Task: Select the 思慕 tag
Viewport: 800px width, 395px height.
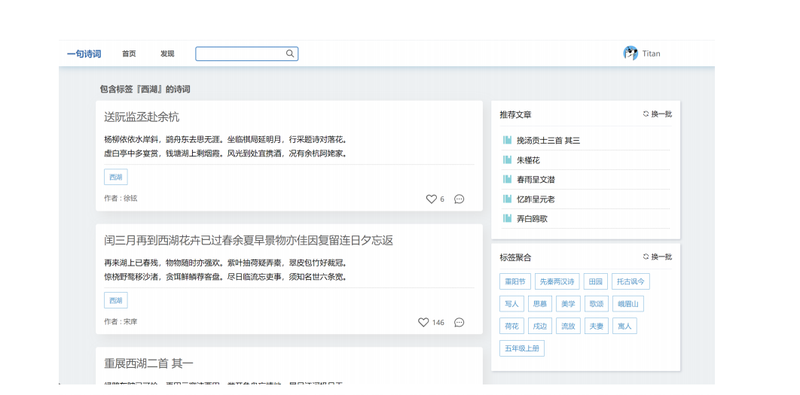Action: click(x=540, y=304)
